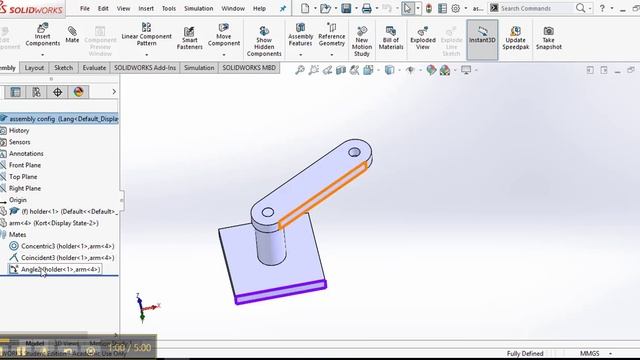The image size is (640, 360).
Task: Switch to SOLIDWORKS MBD tab
Action: tap(249, 68)
